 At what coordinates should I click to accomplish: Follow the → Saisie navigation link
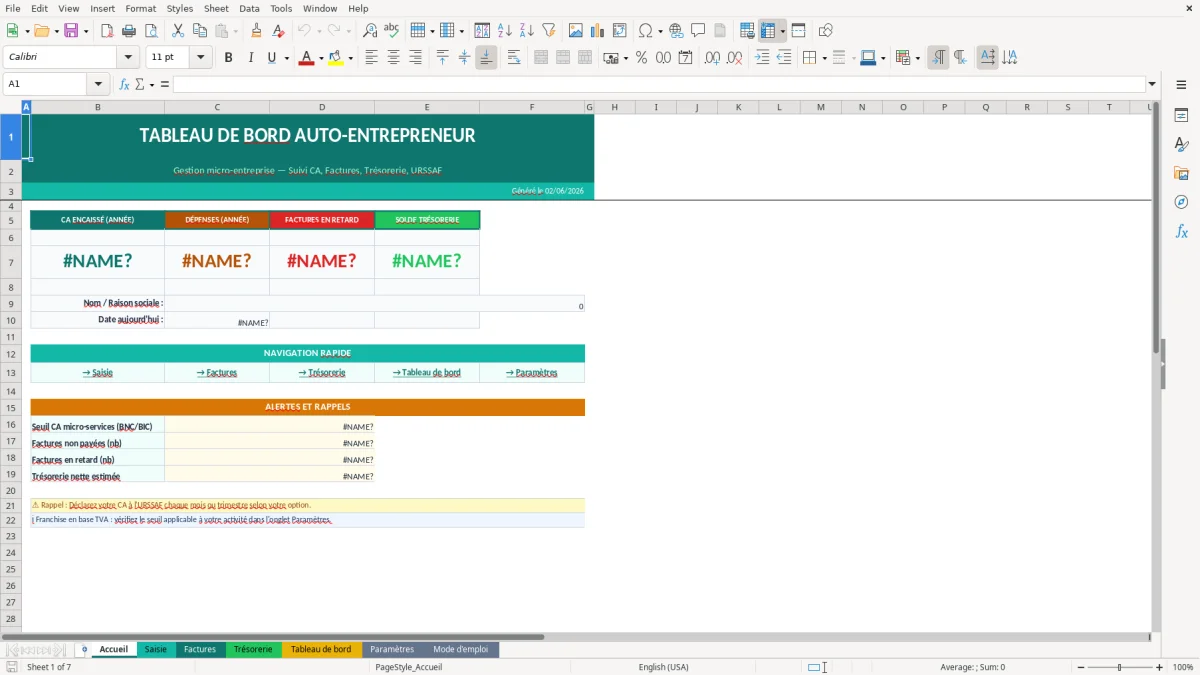pos(98,373)
